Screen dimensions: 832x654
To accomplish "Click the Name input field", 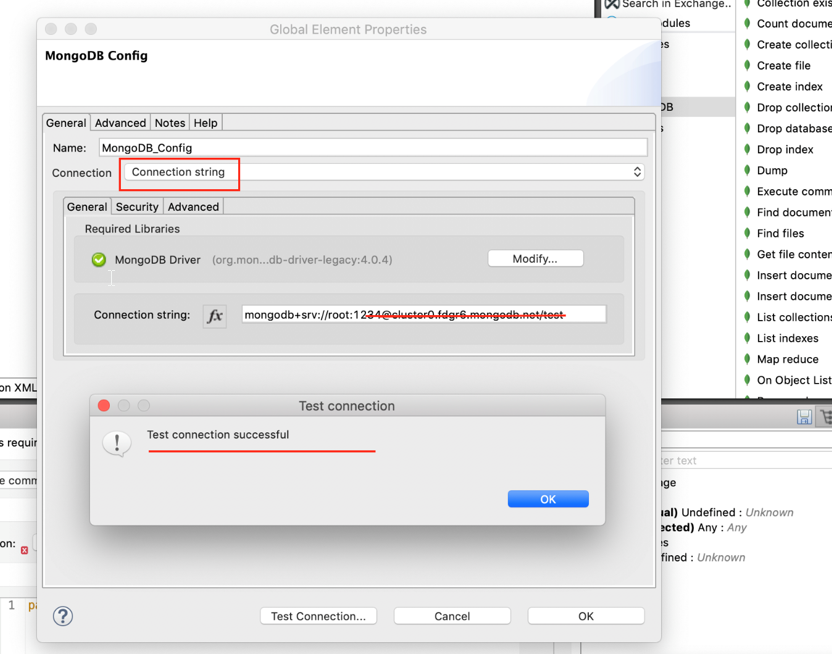I will 373,147.
